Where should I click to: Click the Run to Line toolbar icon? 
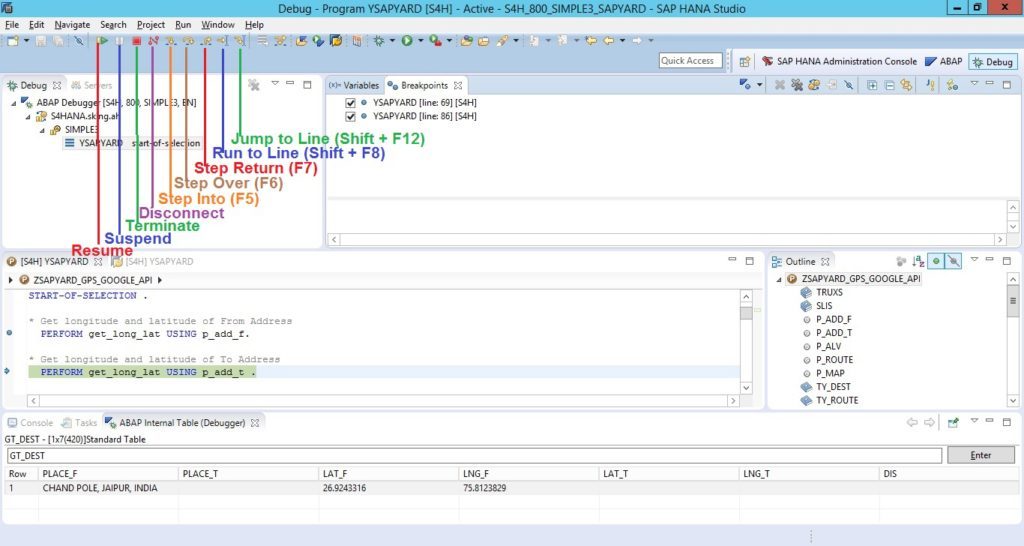223,41
